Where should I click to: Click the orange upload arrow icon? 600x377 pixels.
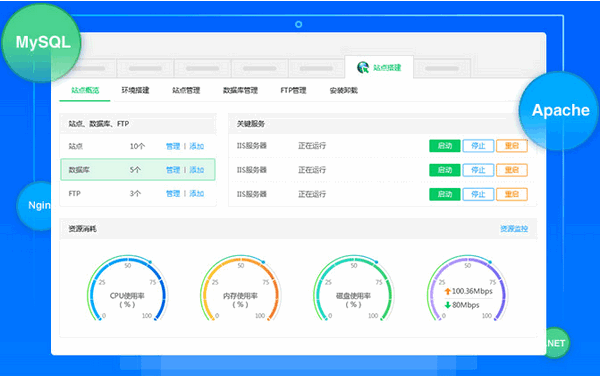click(x=447, y=292)
